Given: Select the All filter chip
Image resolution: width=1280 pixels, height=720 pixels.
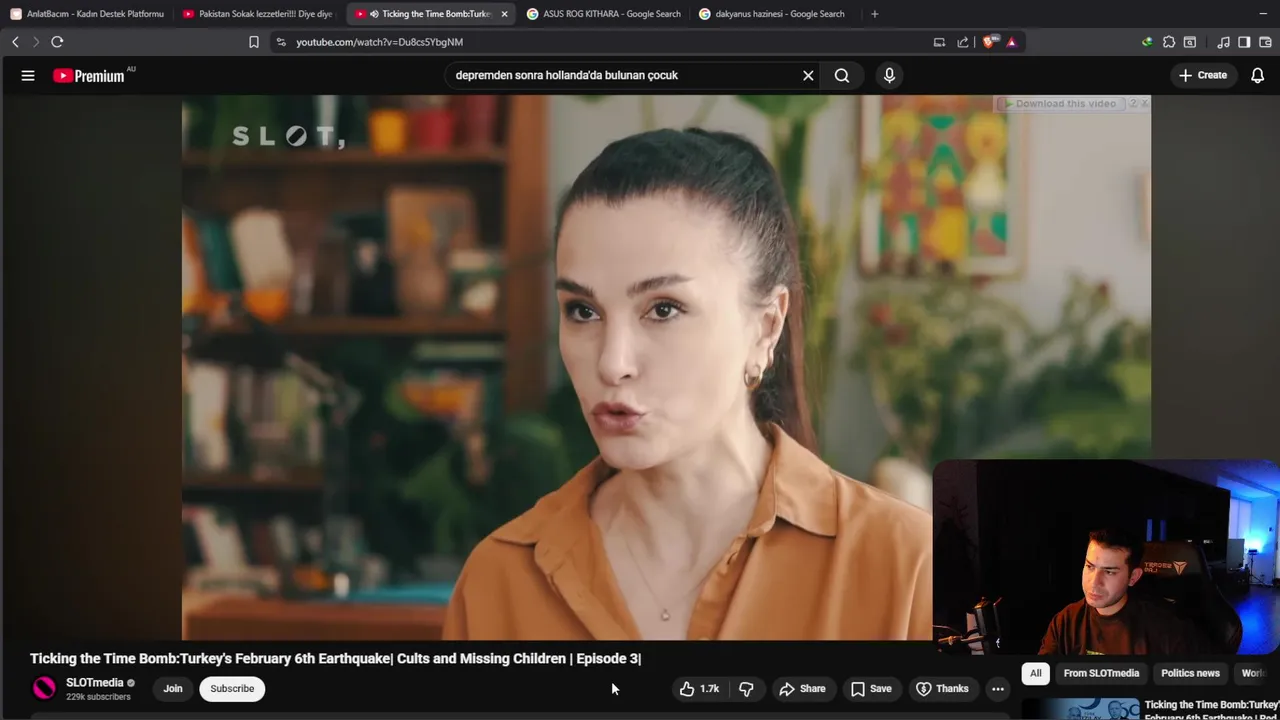Looking at the screenshot, I should pyautogui.click(x=1036, y=673).
